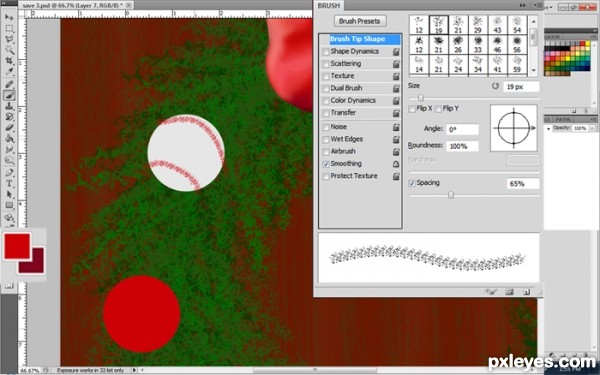Expand the Opacity dropdown arrow

pyautogui.click(x=592, y=128)
